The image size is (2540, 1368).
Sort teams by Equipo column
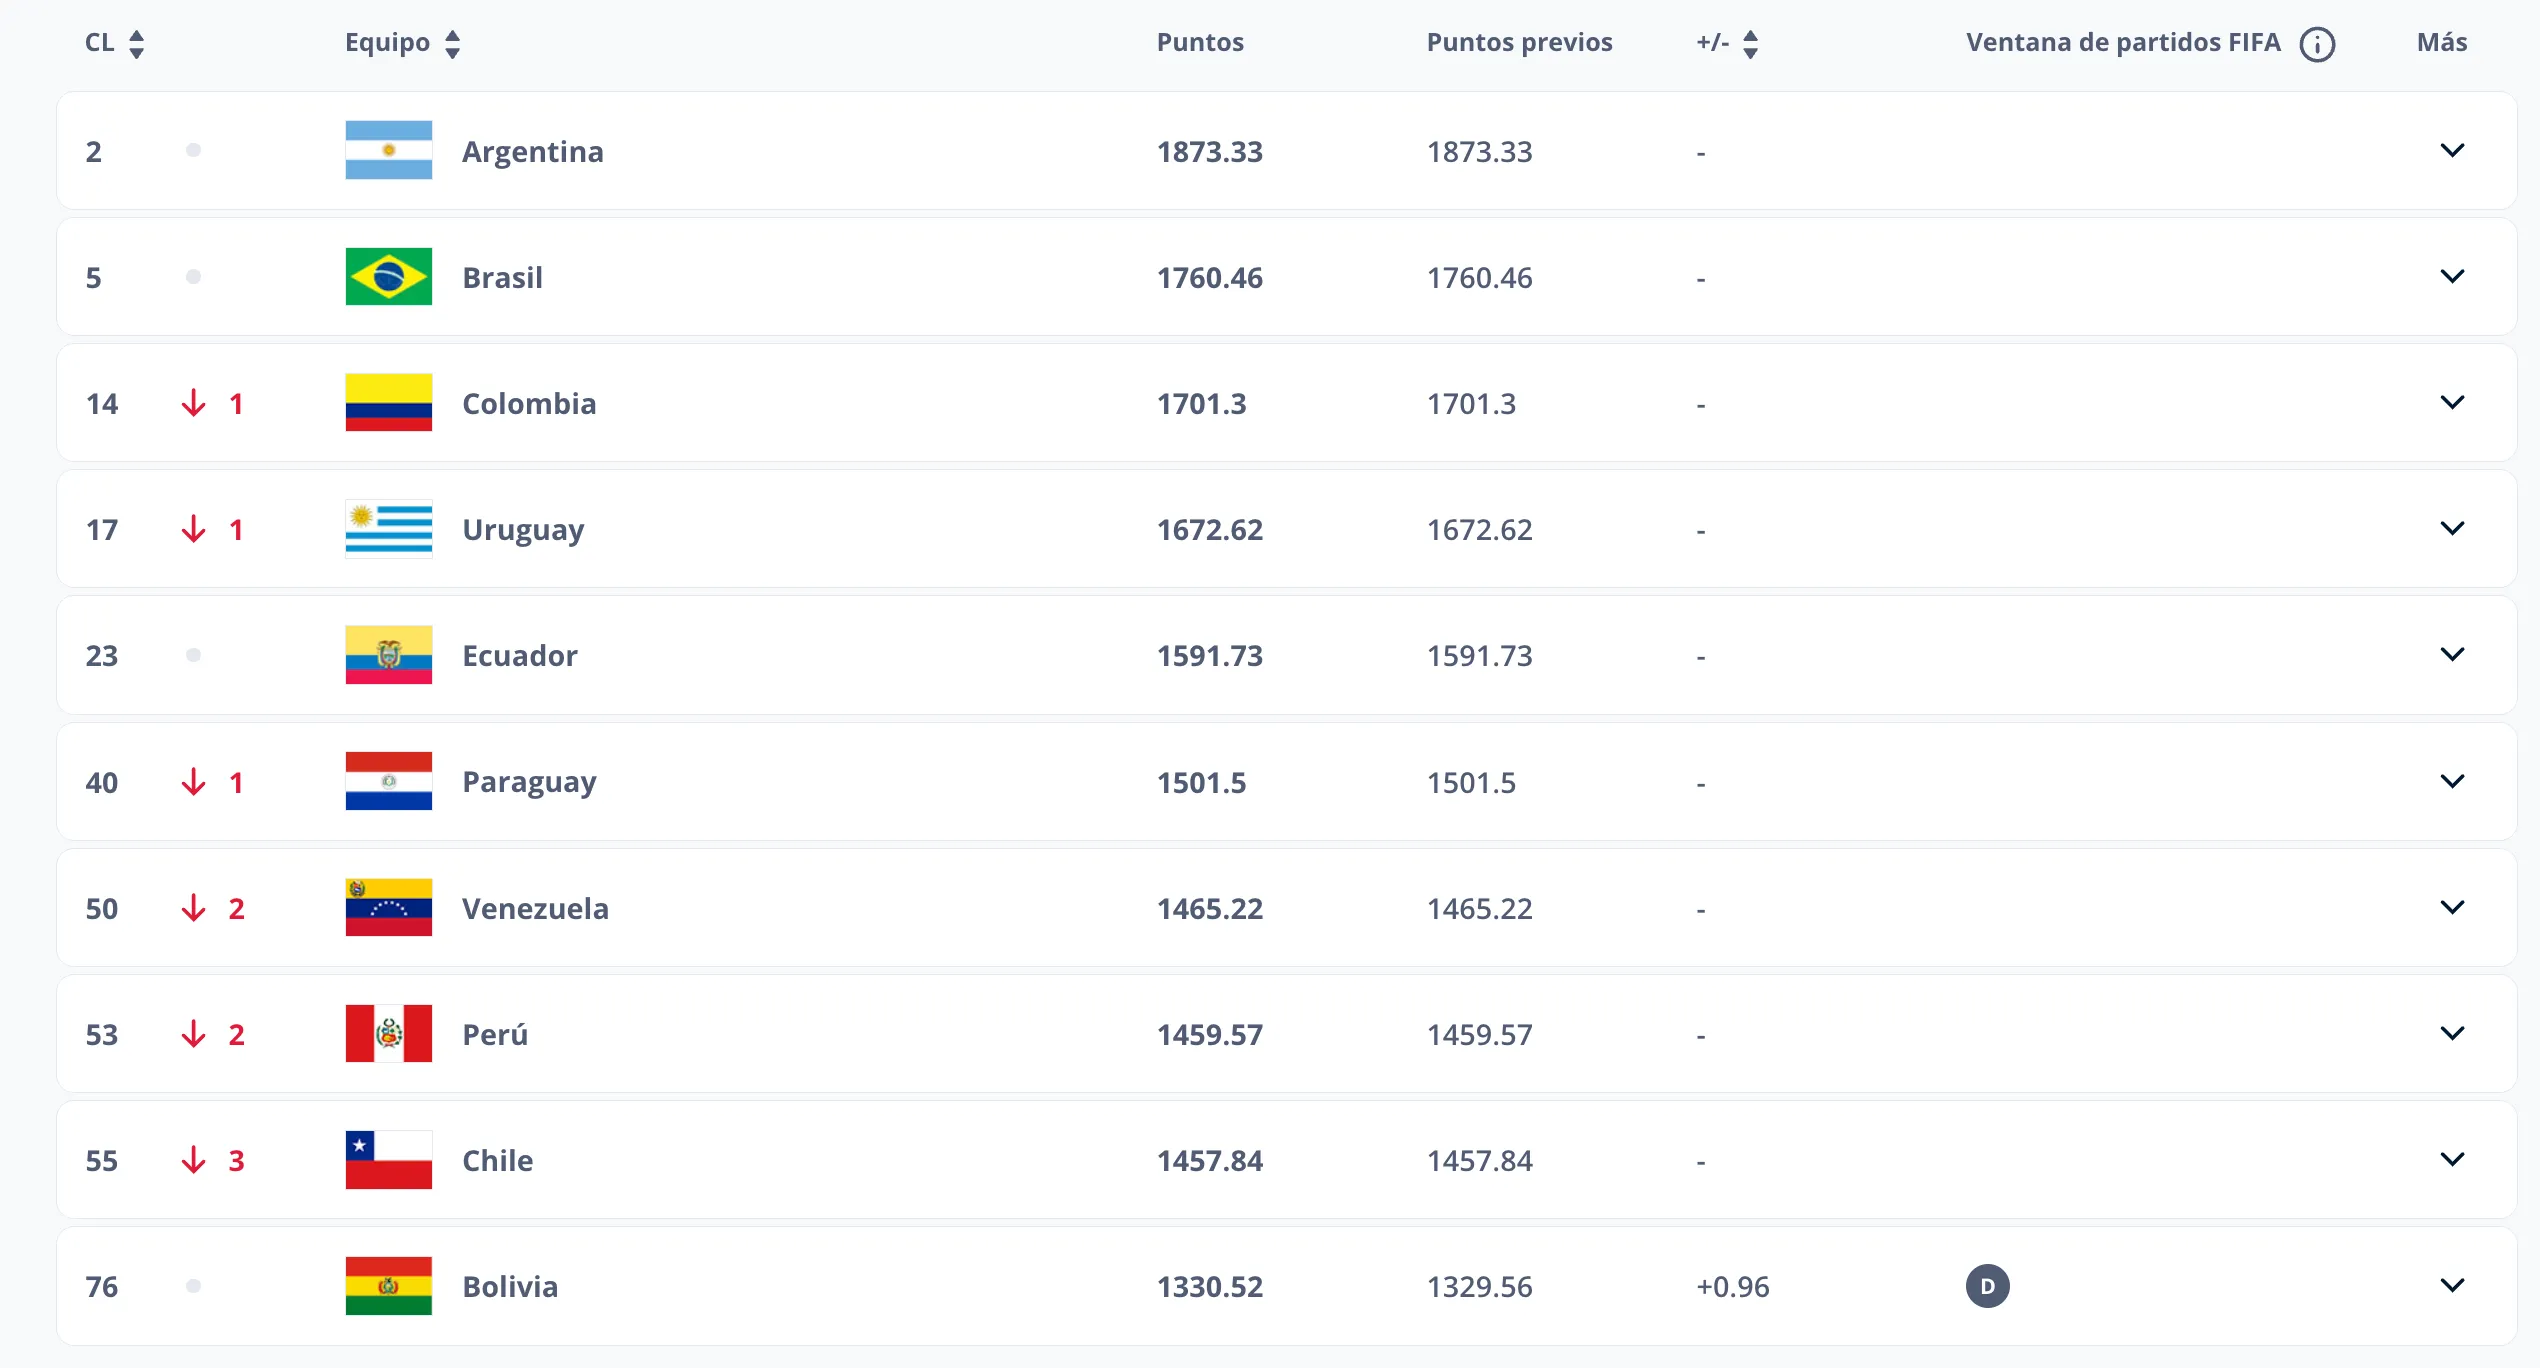[x=452, y=42]
